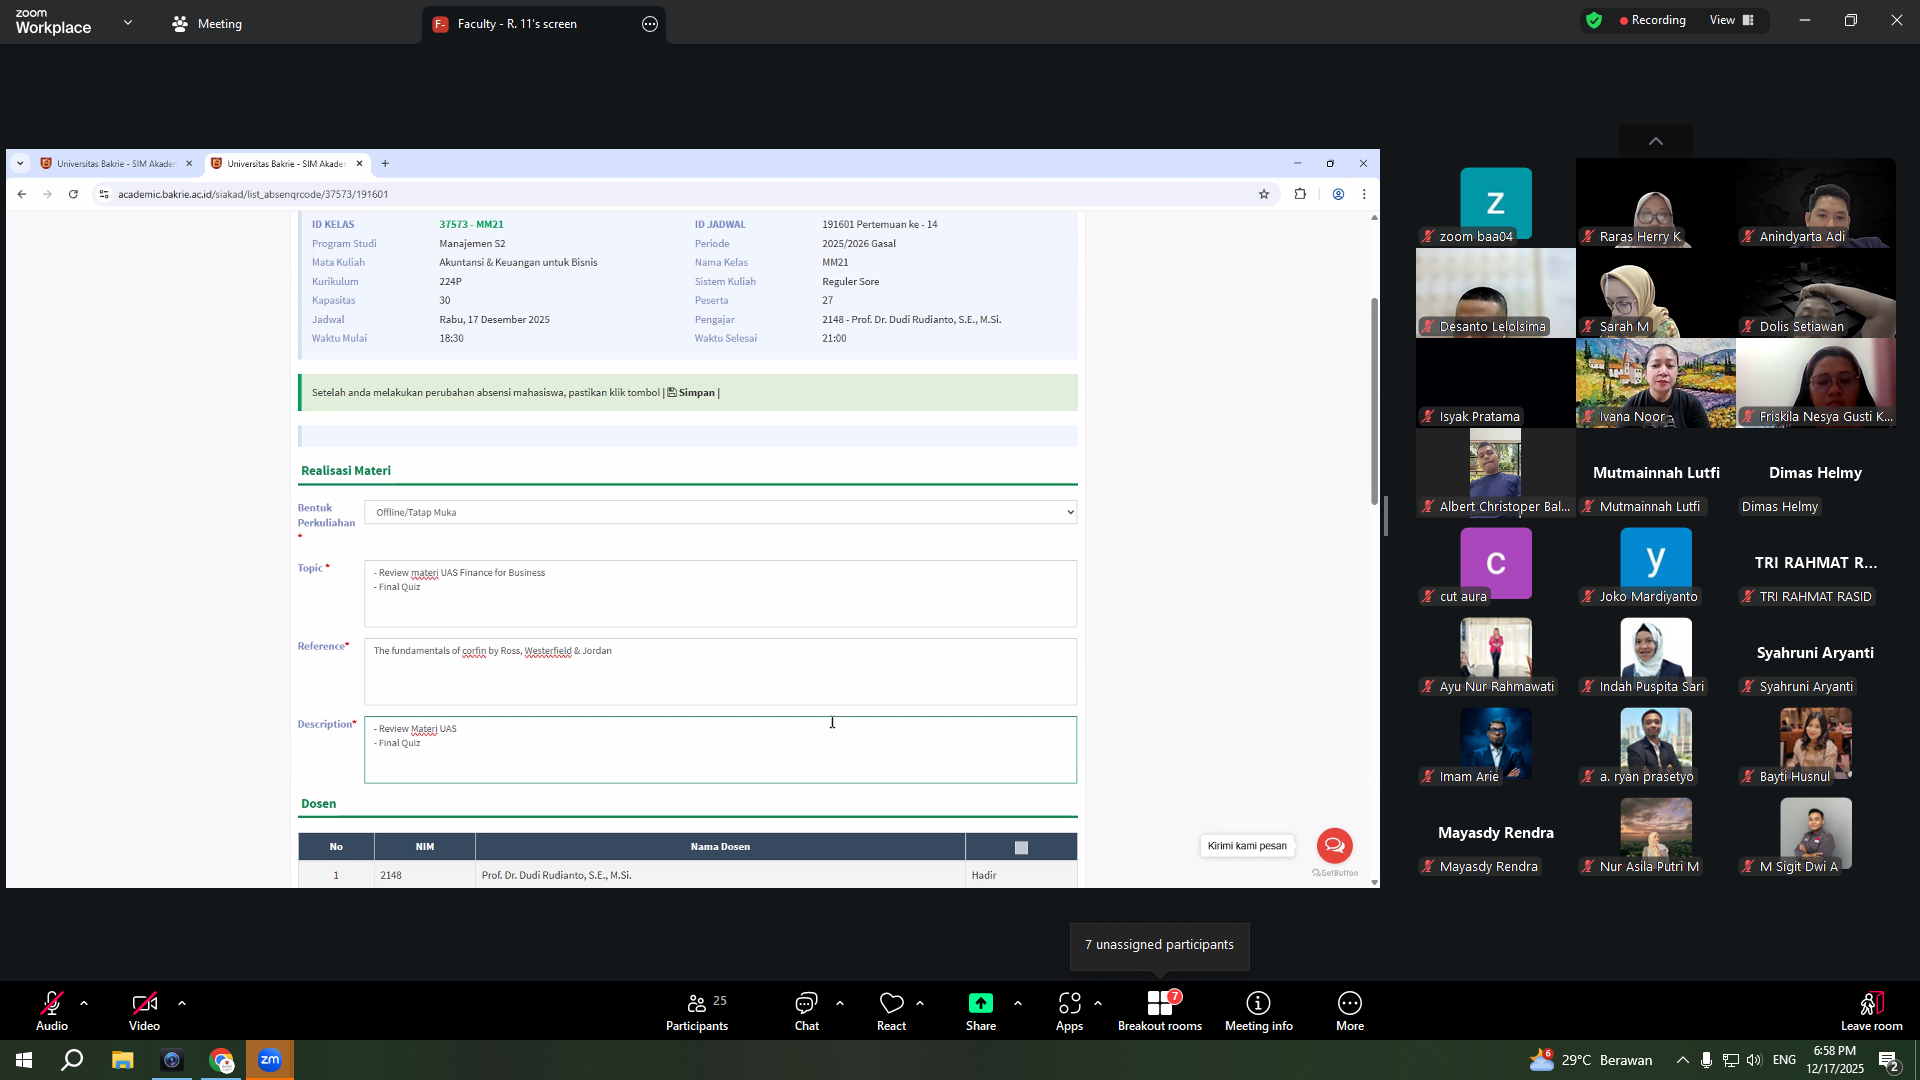Expand share options caret
Viewport: 1920px width, 1080px height.
click(1018, 1003)
